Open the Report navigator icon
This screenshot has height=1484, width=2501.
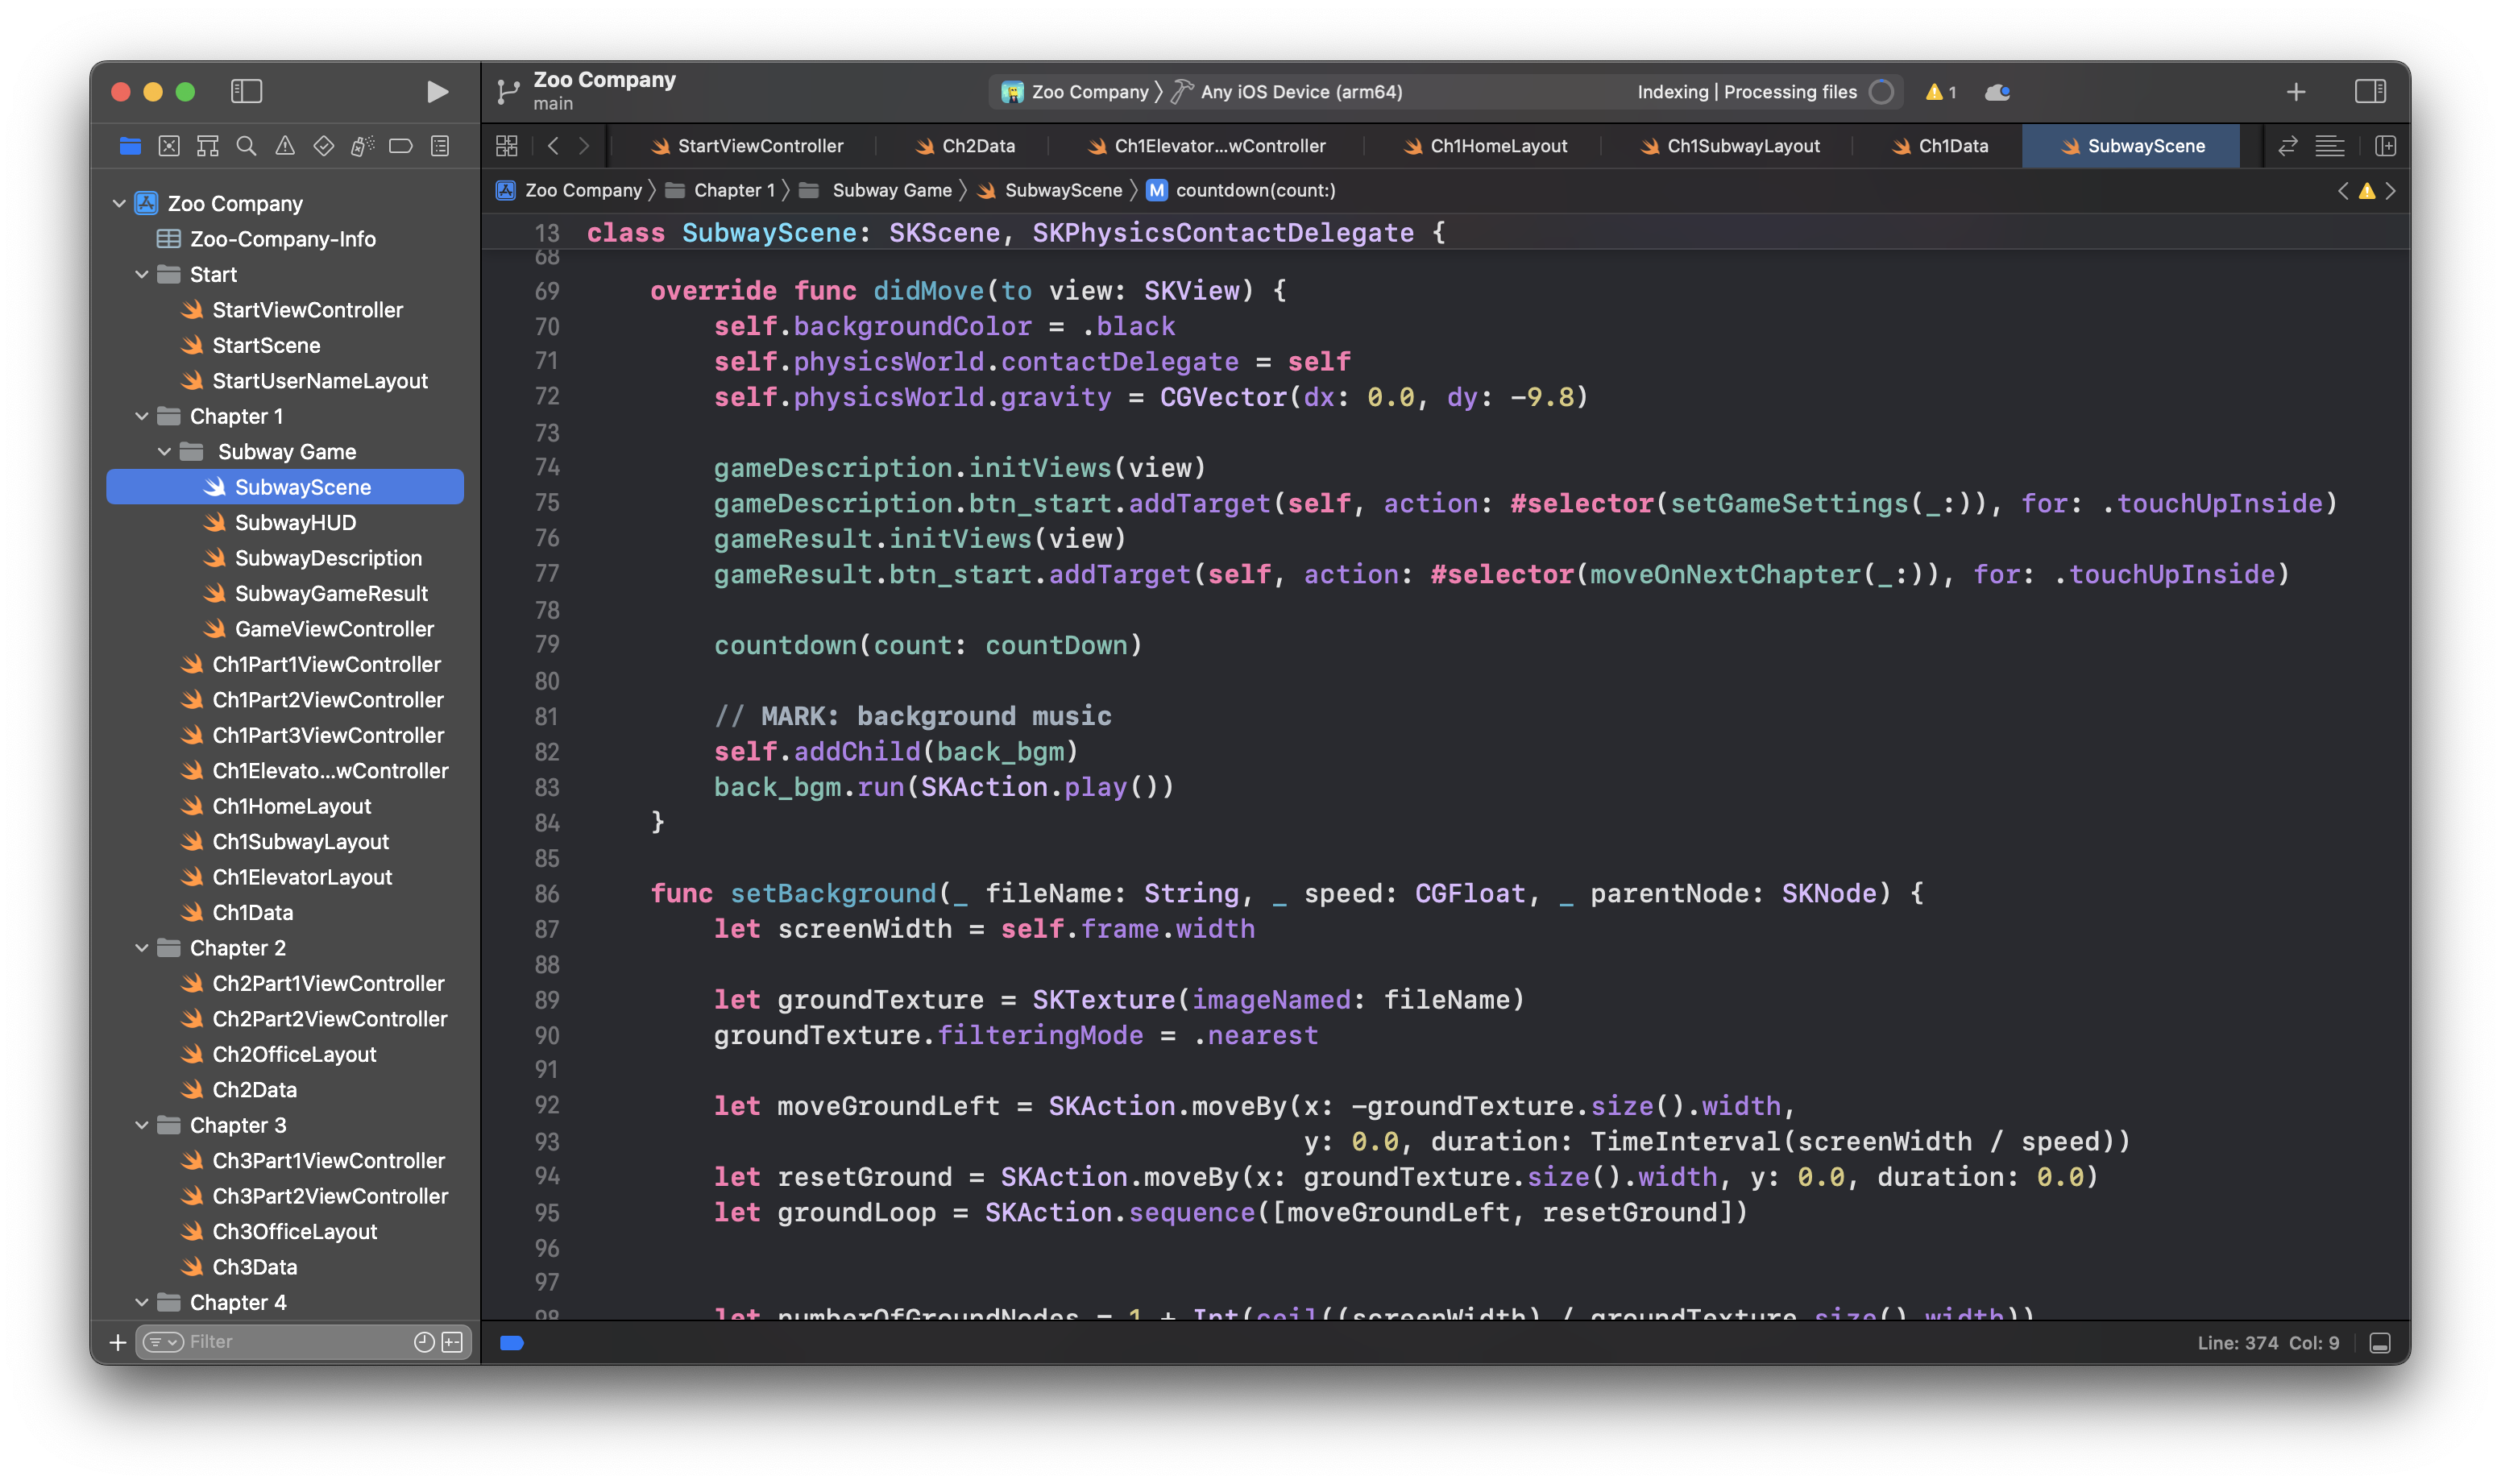click(440, 147)
